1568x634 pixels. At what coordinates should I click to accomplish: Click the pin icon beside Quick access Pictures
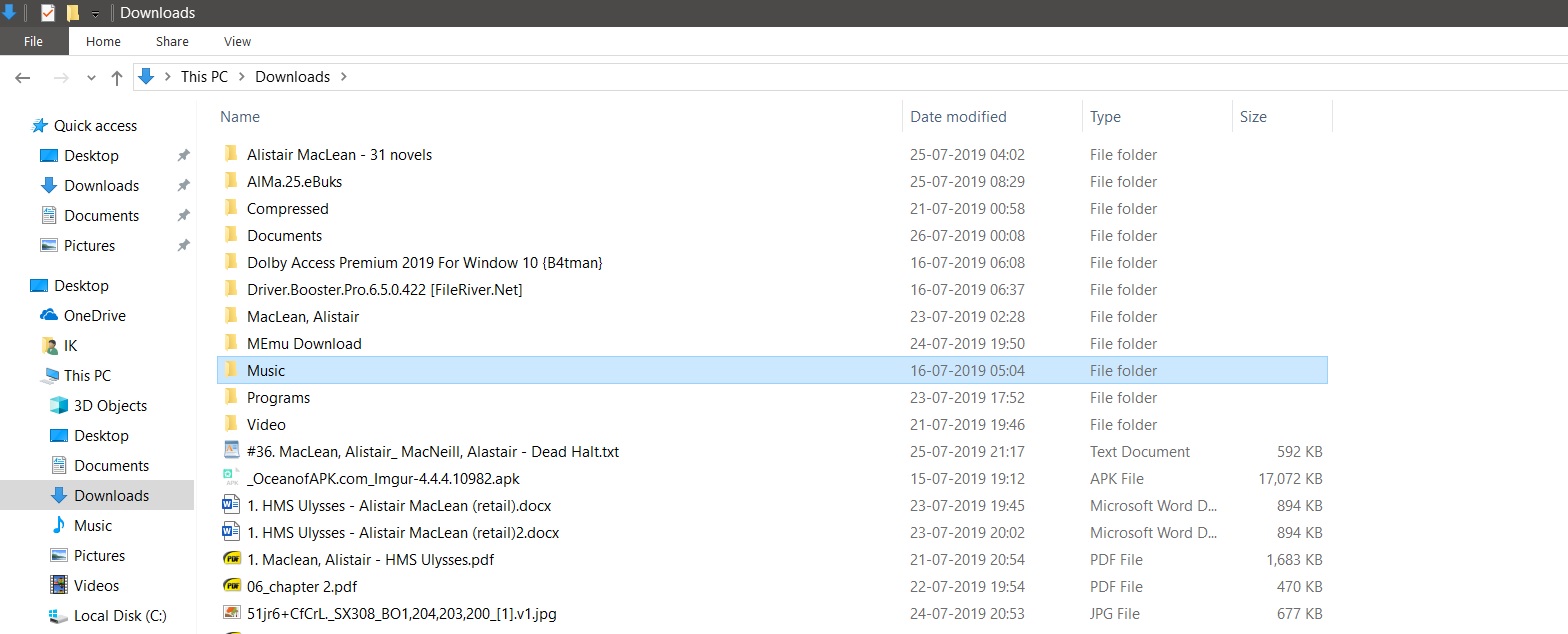(x=183, y=246)
